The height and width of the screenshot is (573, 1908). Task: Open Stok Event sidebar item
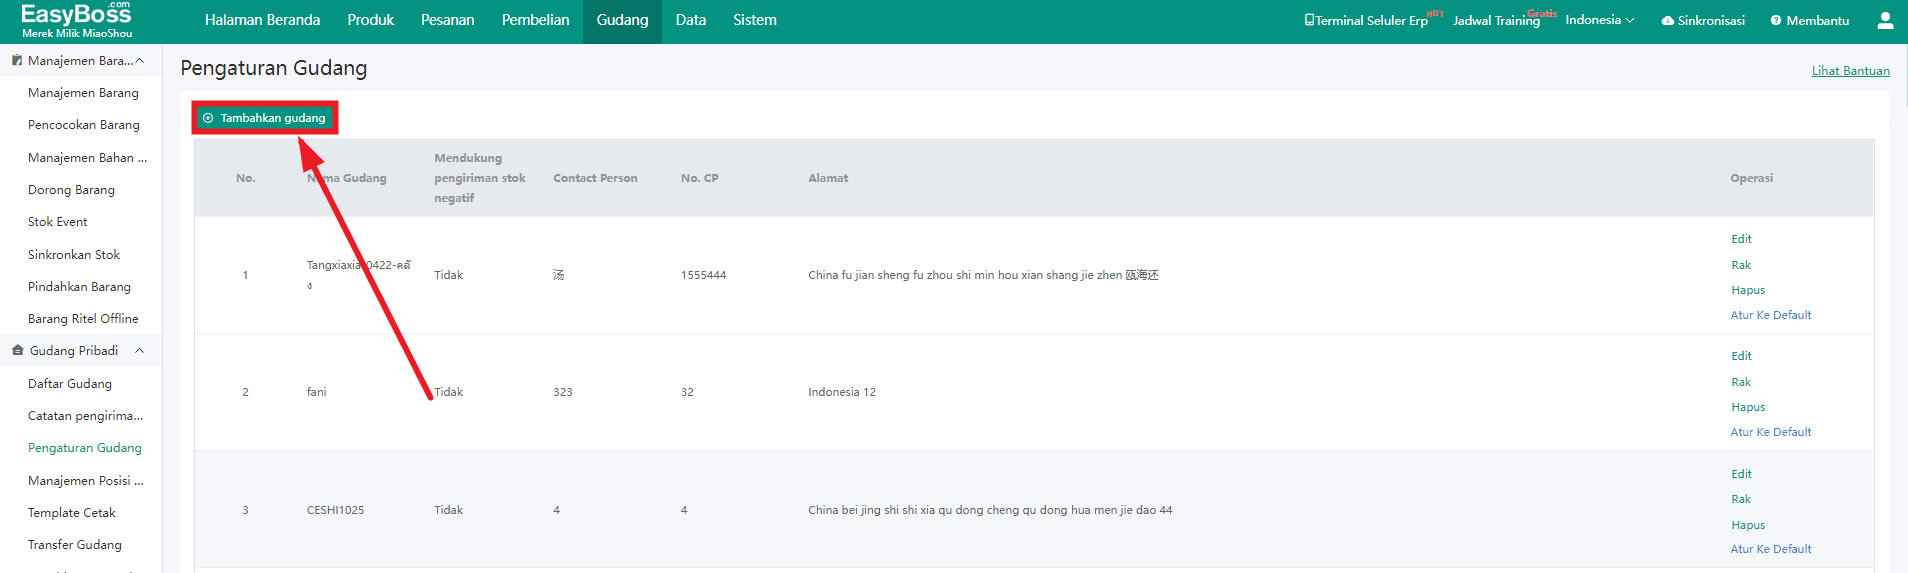(x=58, y=222)
